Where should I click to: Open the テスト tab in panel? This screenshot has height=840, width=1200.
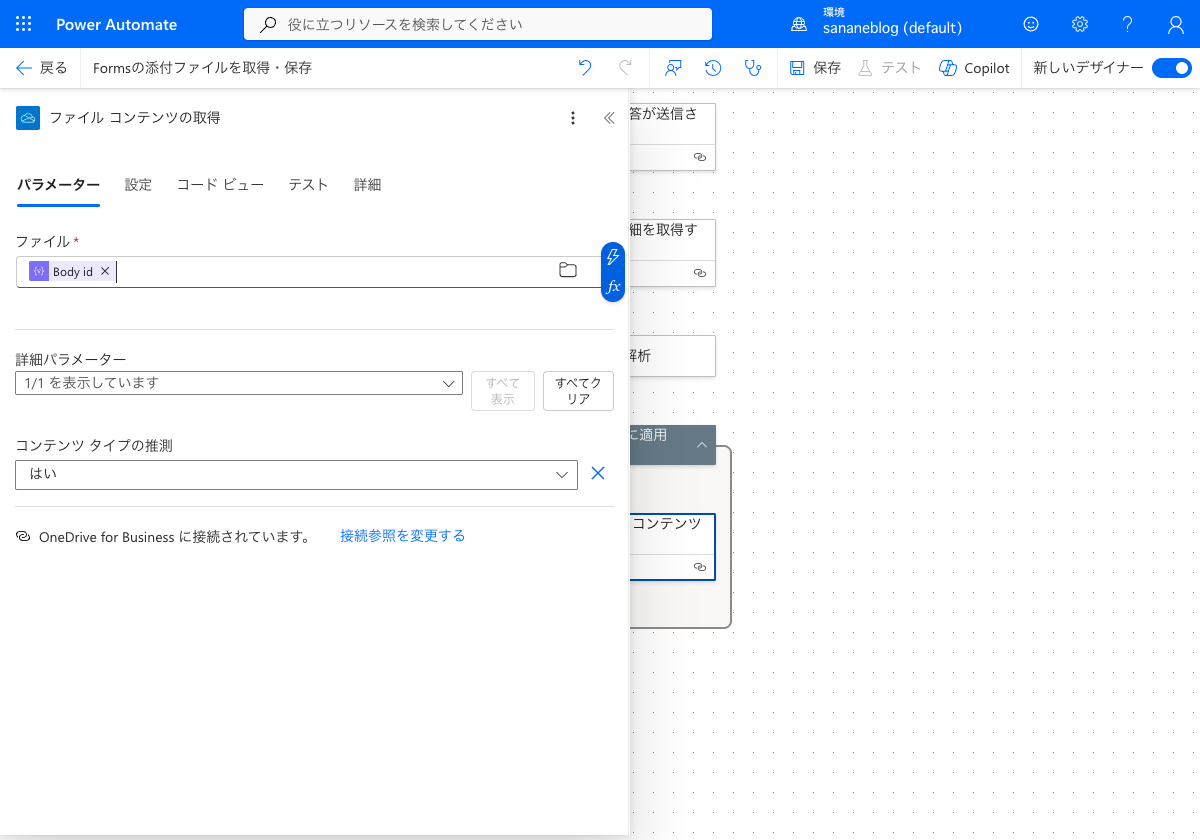[x=308, y=185]
